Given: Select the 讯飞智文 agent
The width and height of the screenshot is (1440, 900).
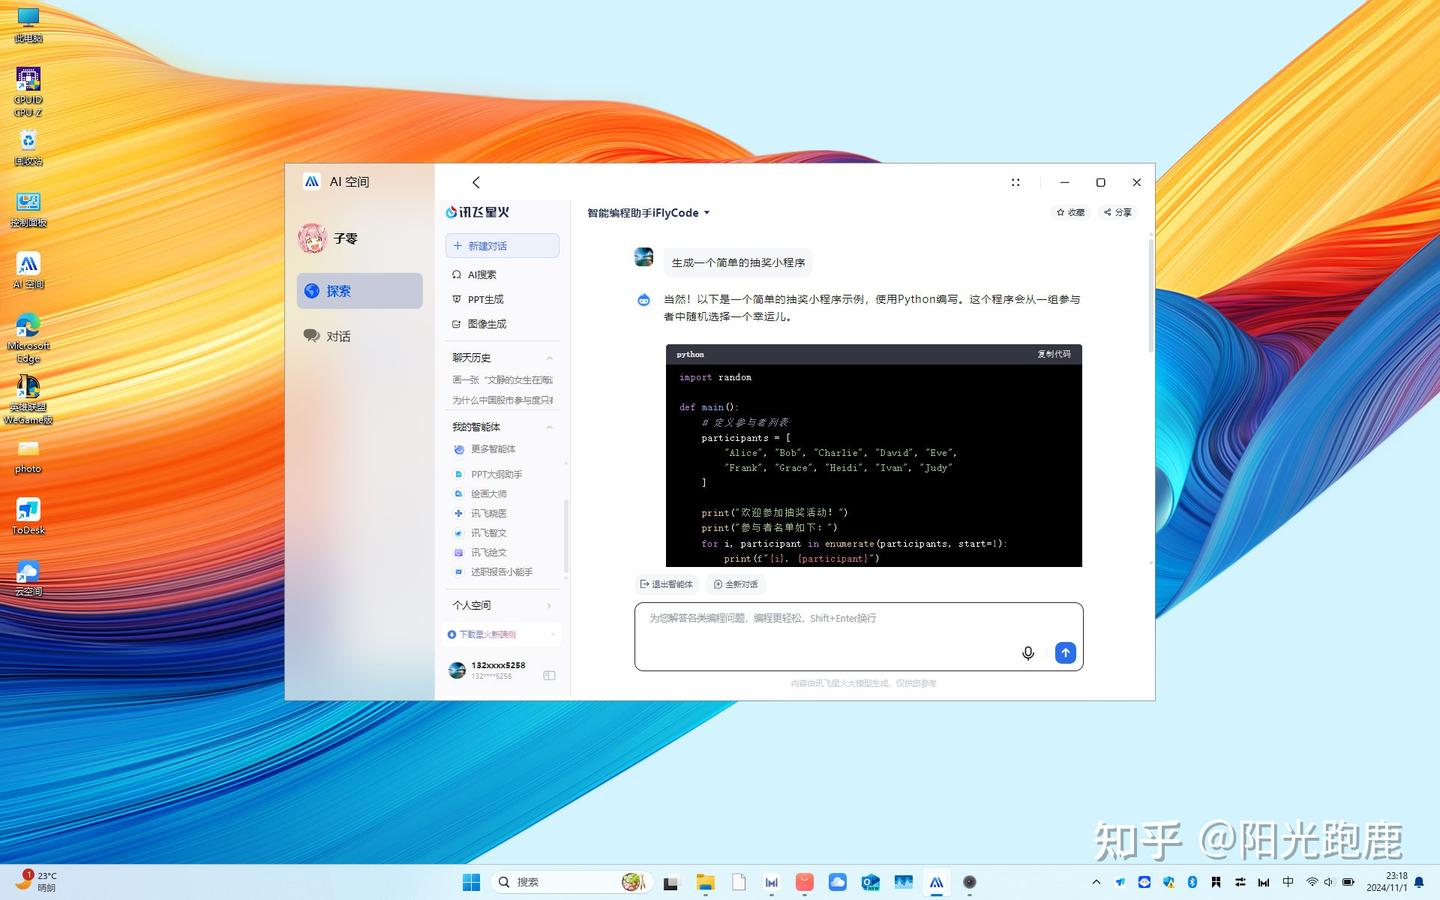Looking at the screenshot, I should pyautogui.click(x=480, y=533).
